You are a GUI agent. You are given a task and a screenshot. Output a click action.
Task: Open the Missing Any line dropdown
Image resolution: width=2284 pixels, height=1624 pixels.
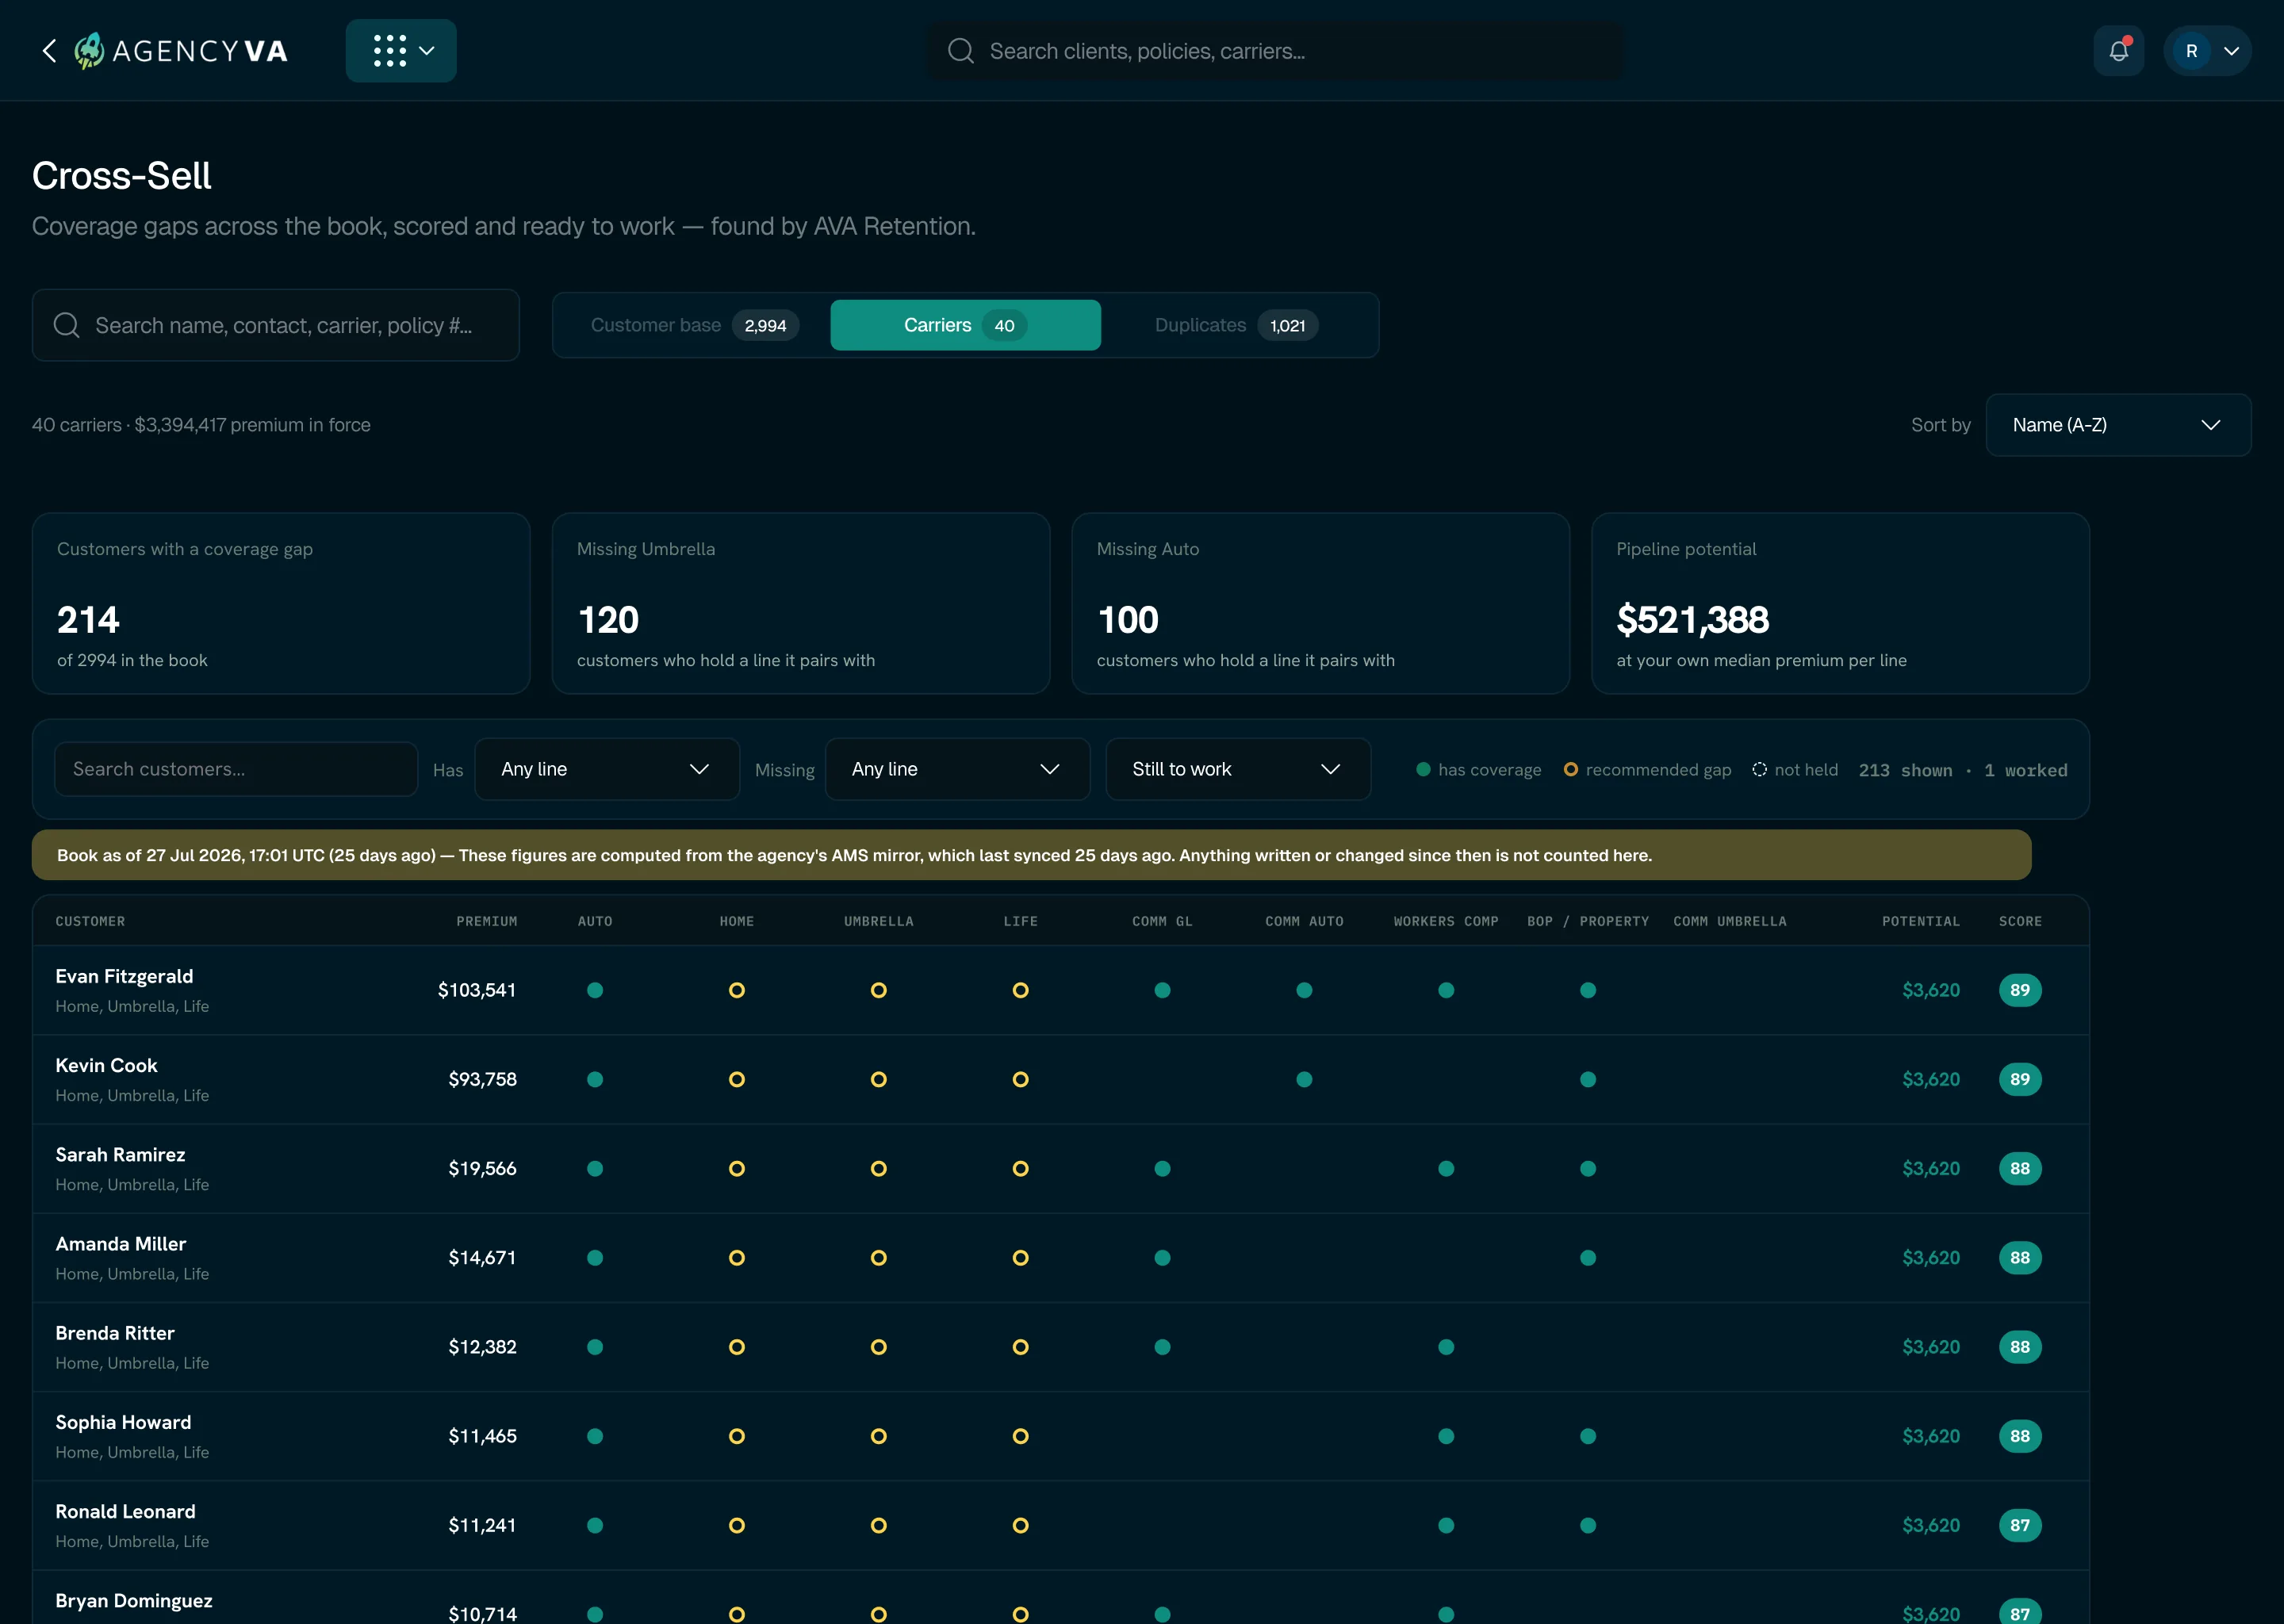[957, 769]
